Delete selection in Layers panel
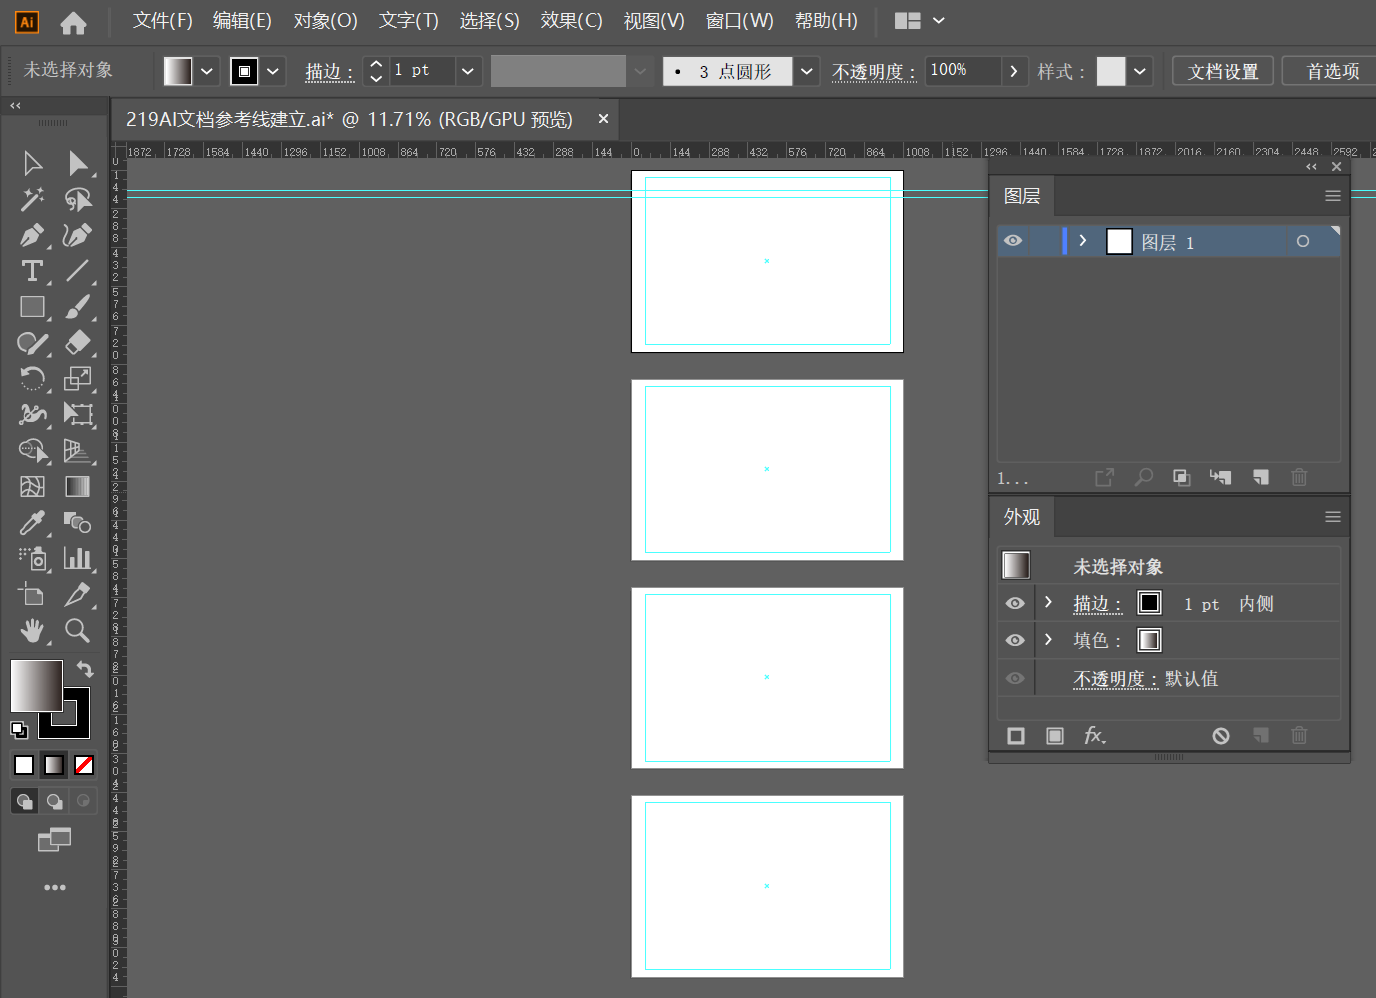The width and height of the screenshot is (1376, 998). click(1299, 477)
